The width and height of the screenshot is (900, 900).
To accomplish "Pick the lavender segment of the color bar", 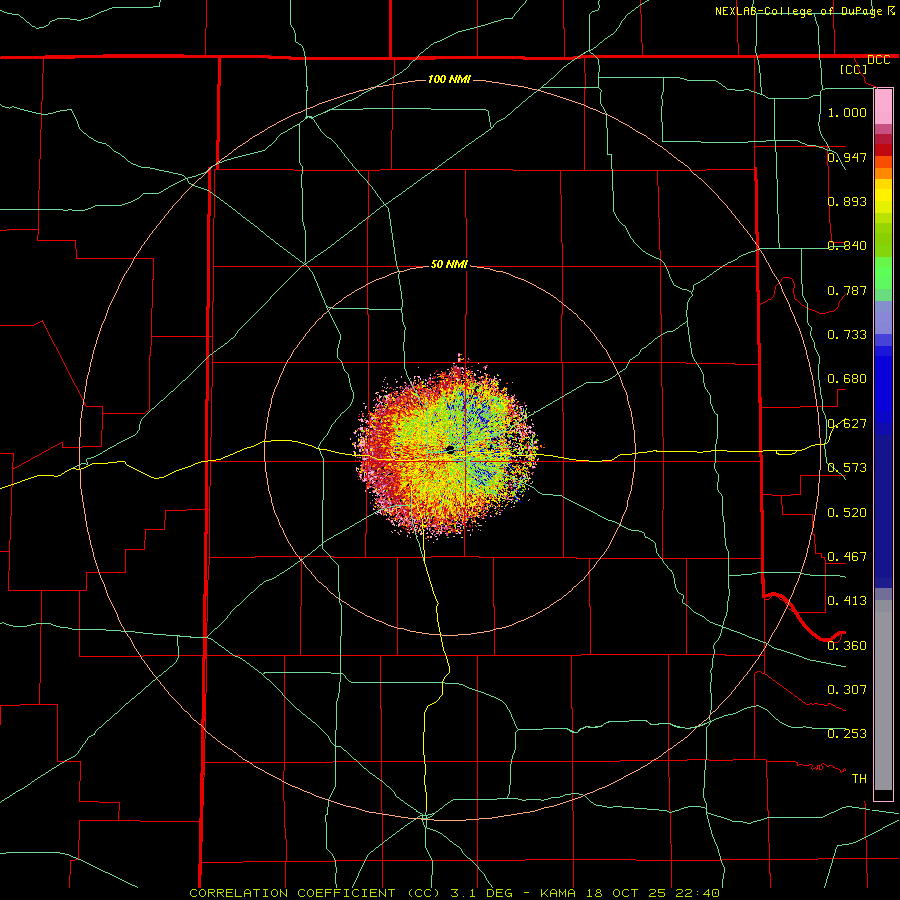I will tap(883, 317).
